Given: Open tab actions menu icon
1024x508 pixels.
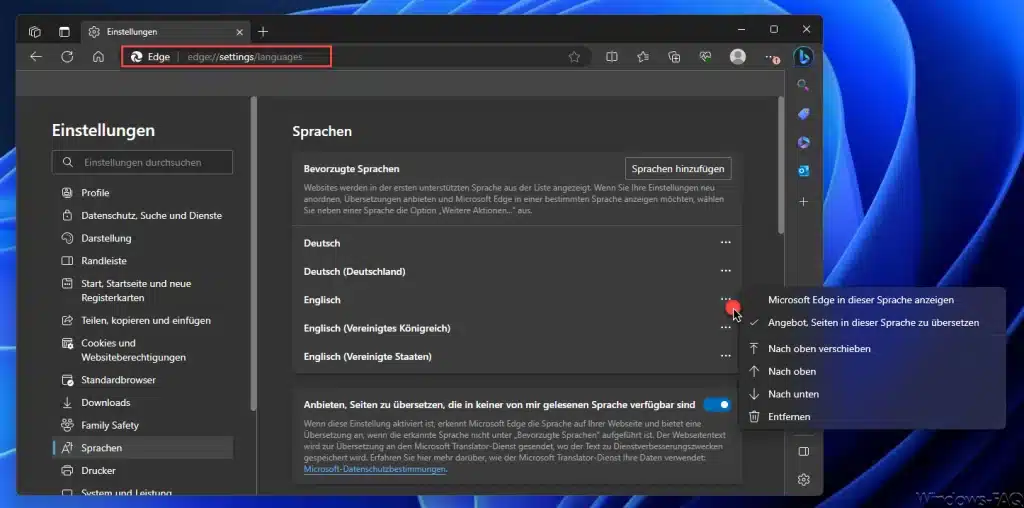Looking at the screenshot, I should pyautogui.click(x=64, y=31).
